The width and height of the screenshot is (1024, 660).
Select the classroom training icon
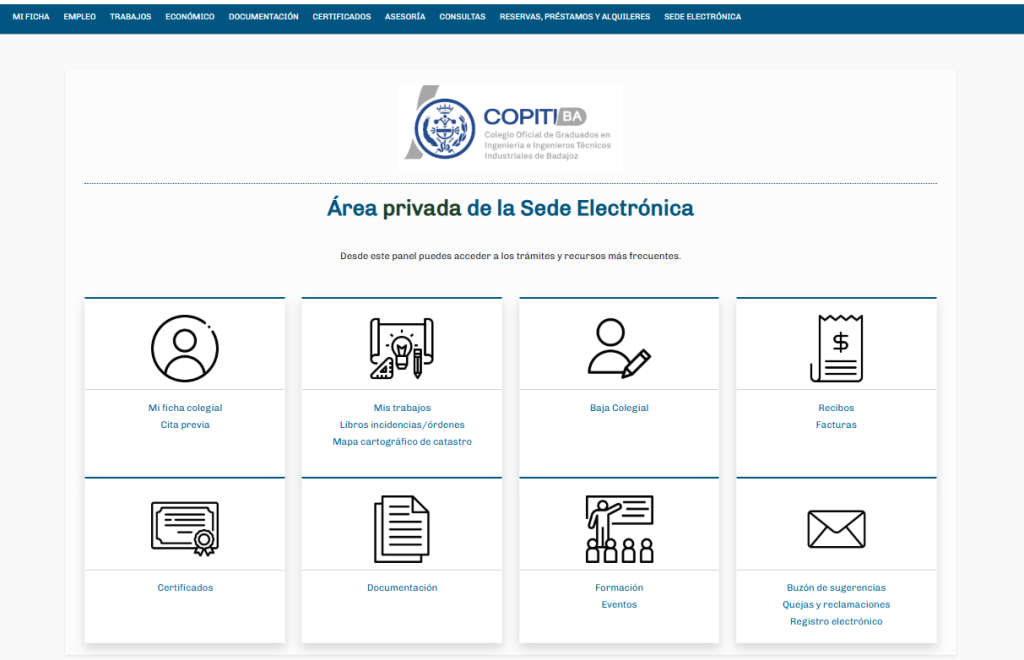[x=619, y=529]
